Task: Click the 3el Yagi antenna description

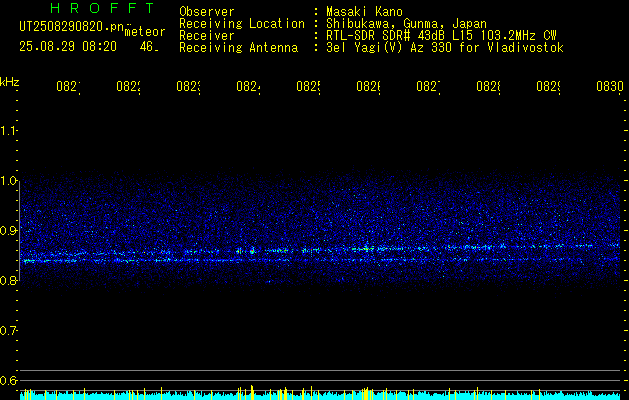Action: click(445, 48)
